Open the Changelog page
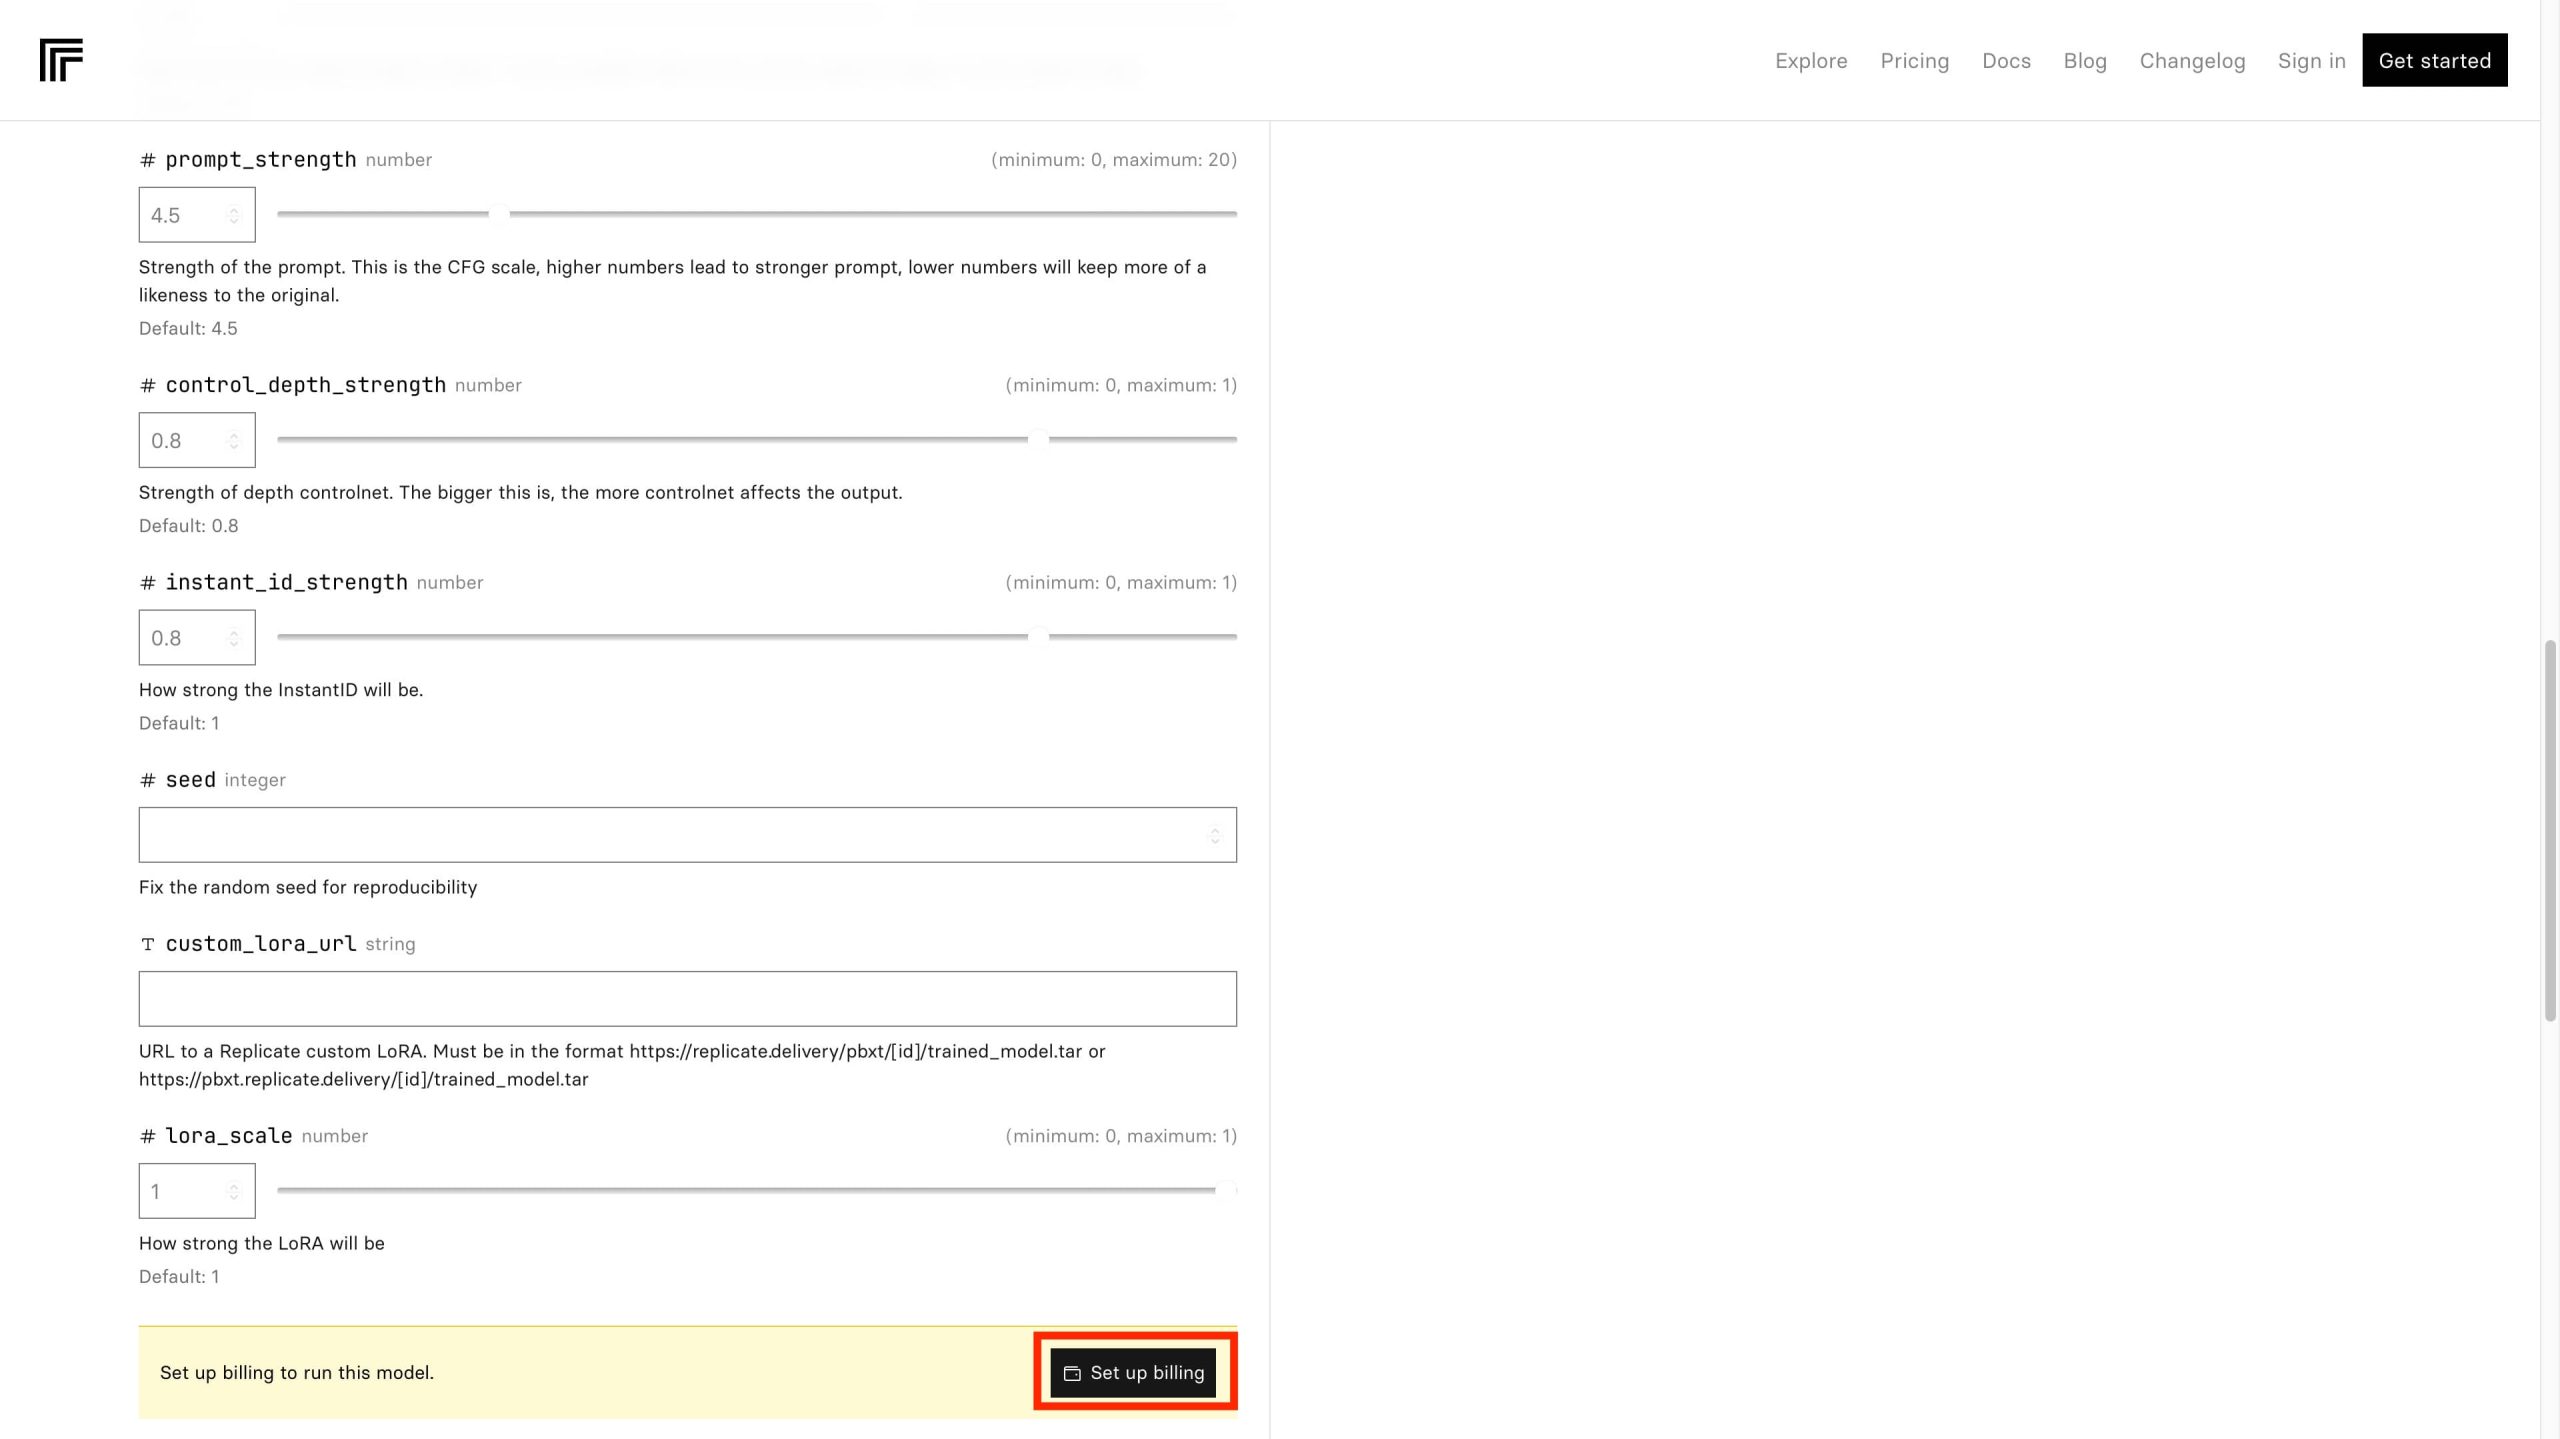 [2191, 61]
